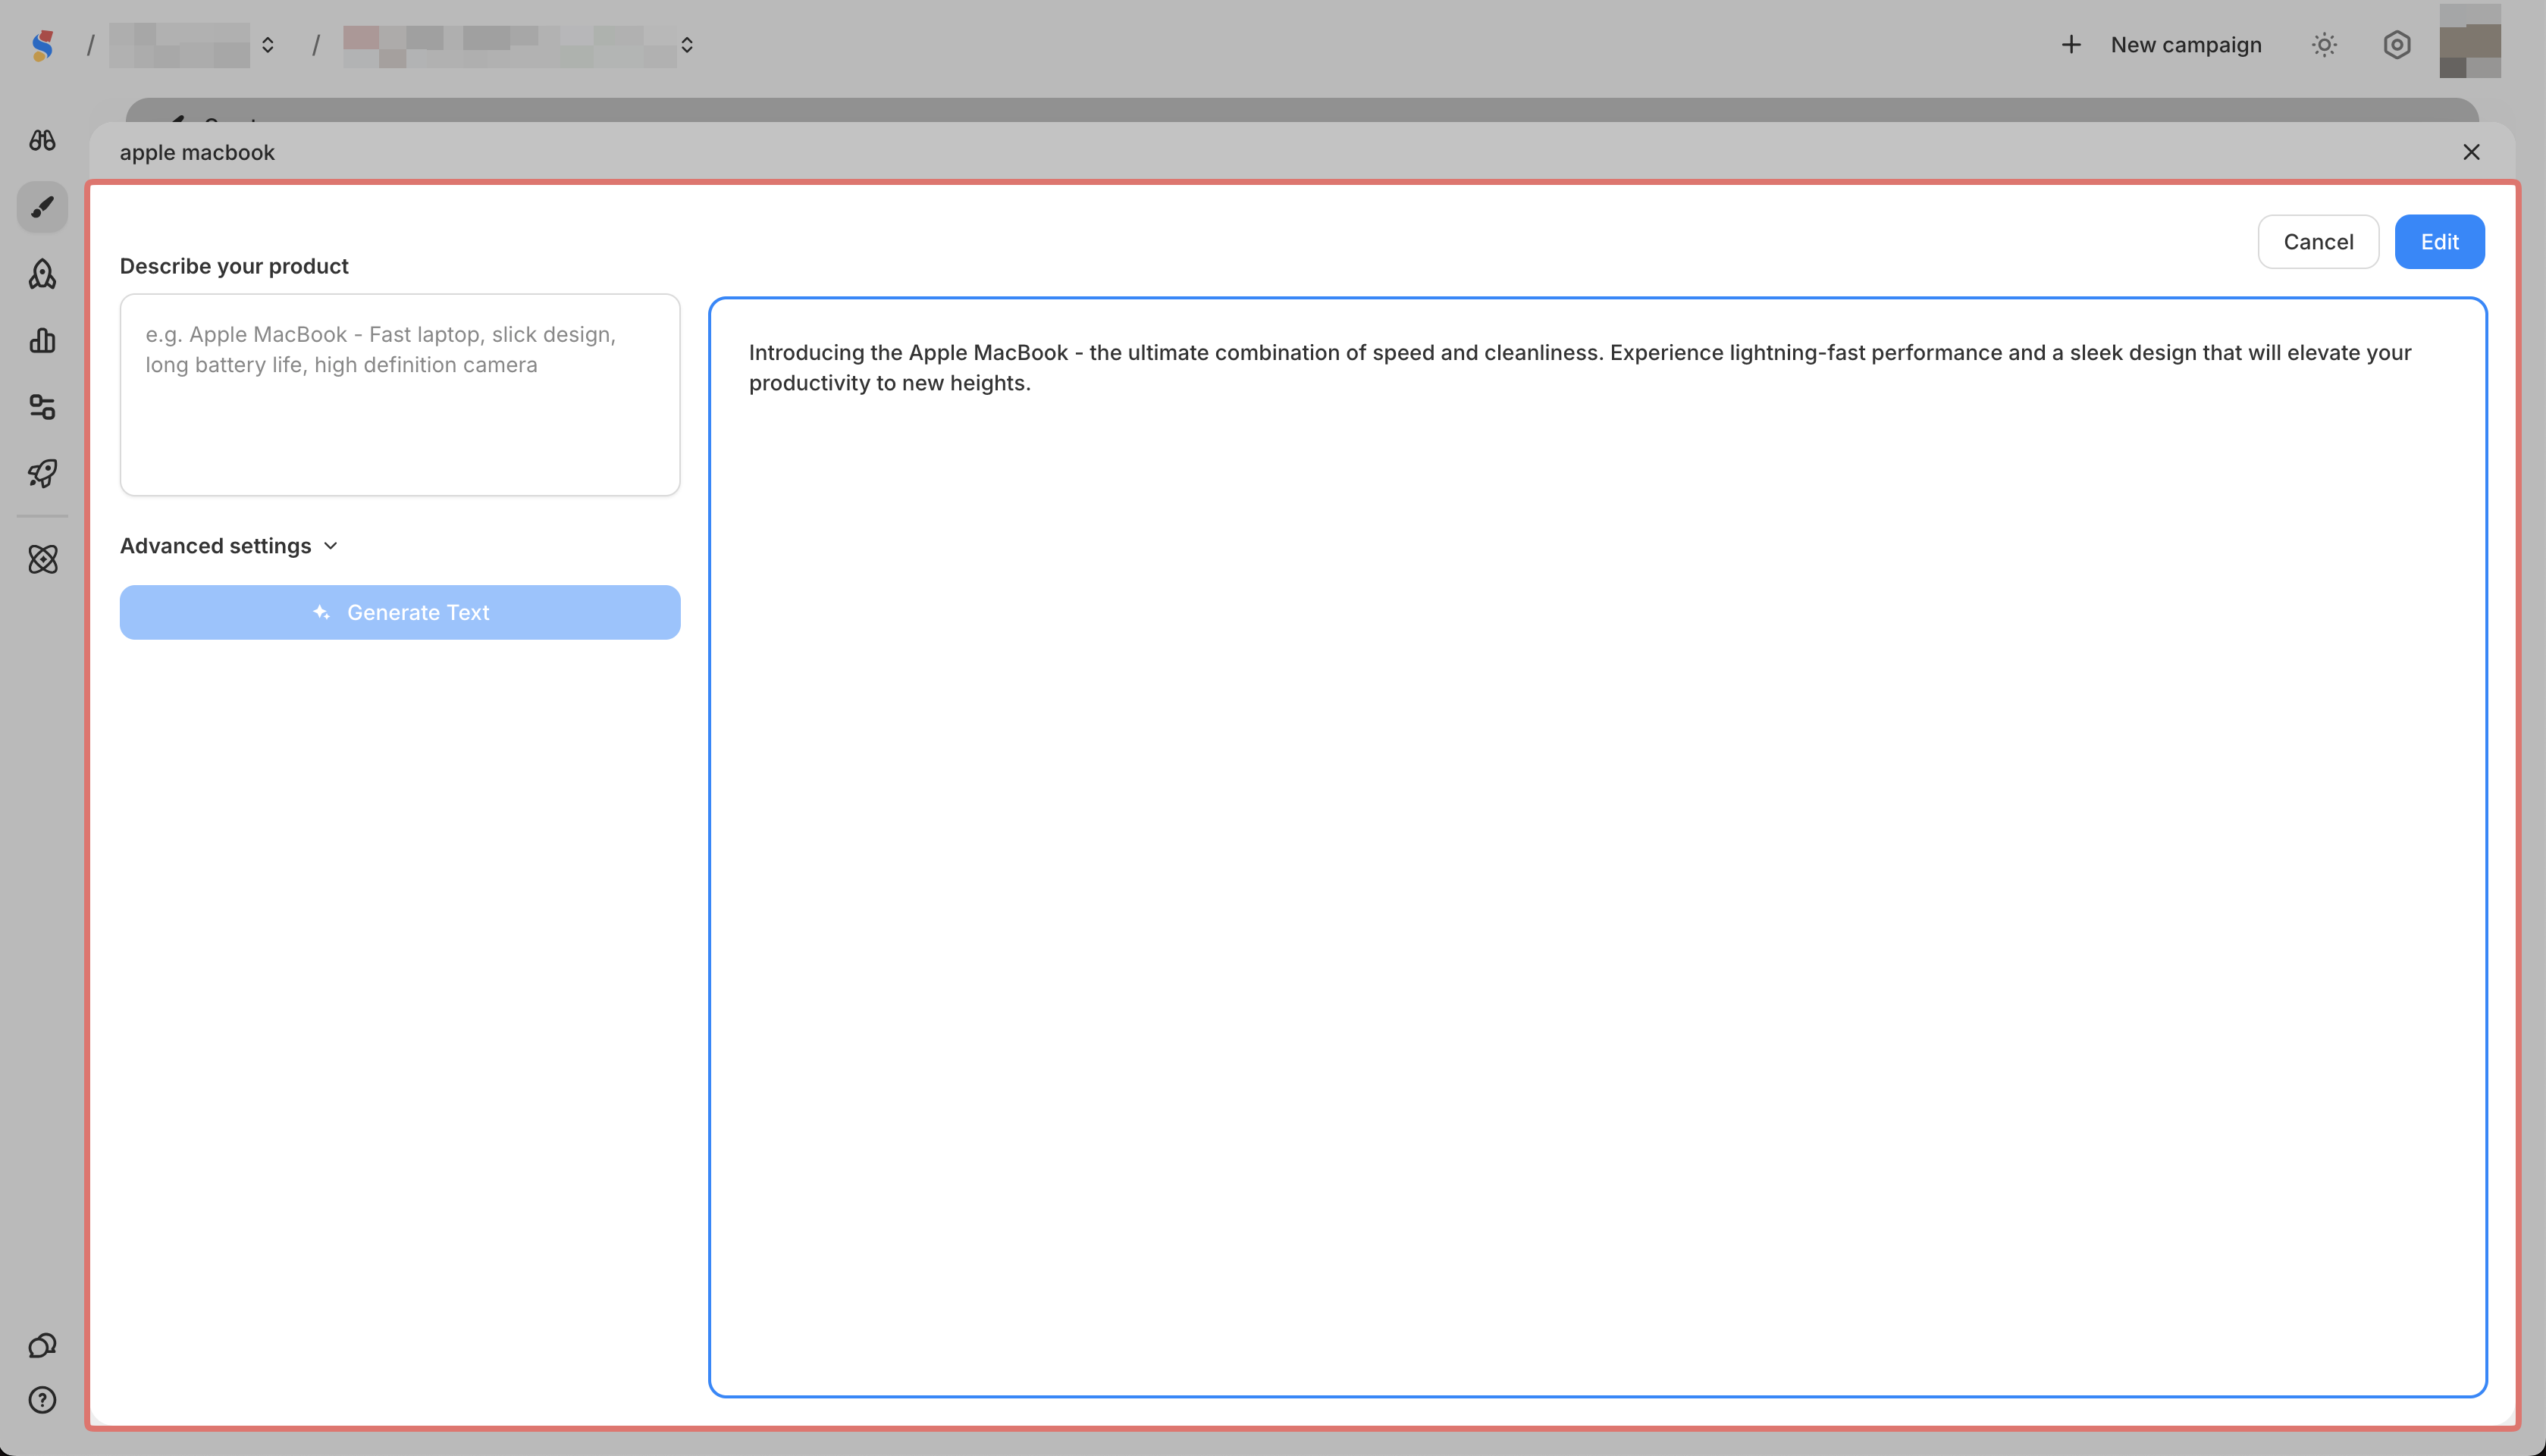
Task: Click the launching rocket sidebar icon
Action: pyautogui.click(x=42, y=473)
